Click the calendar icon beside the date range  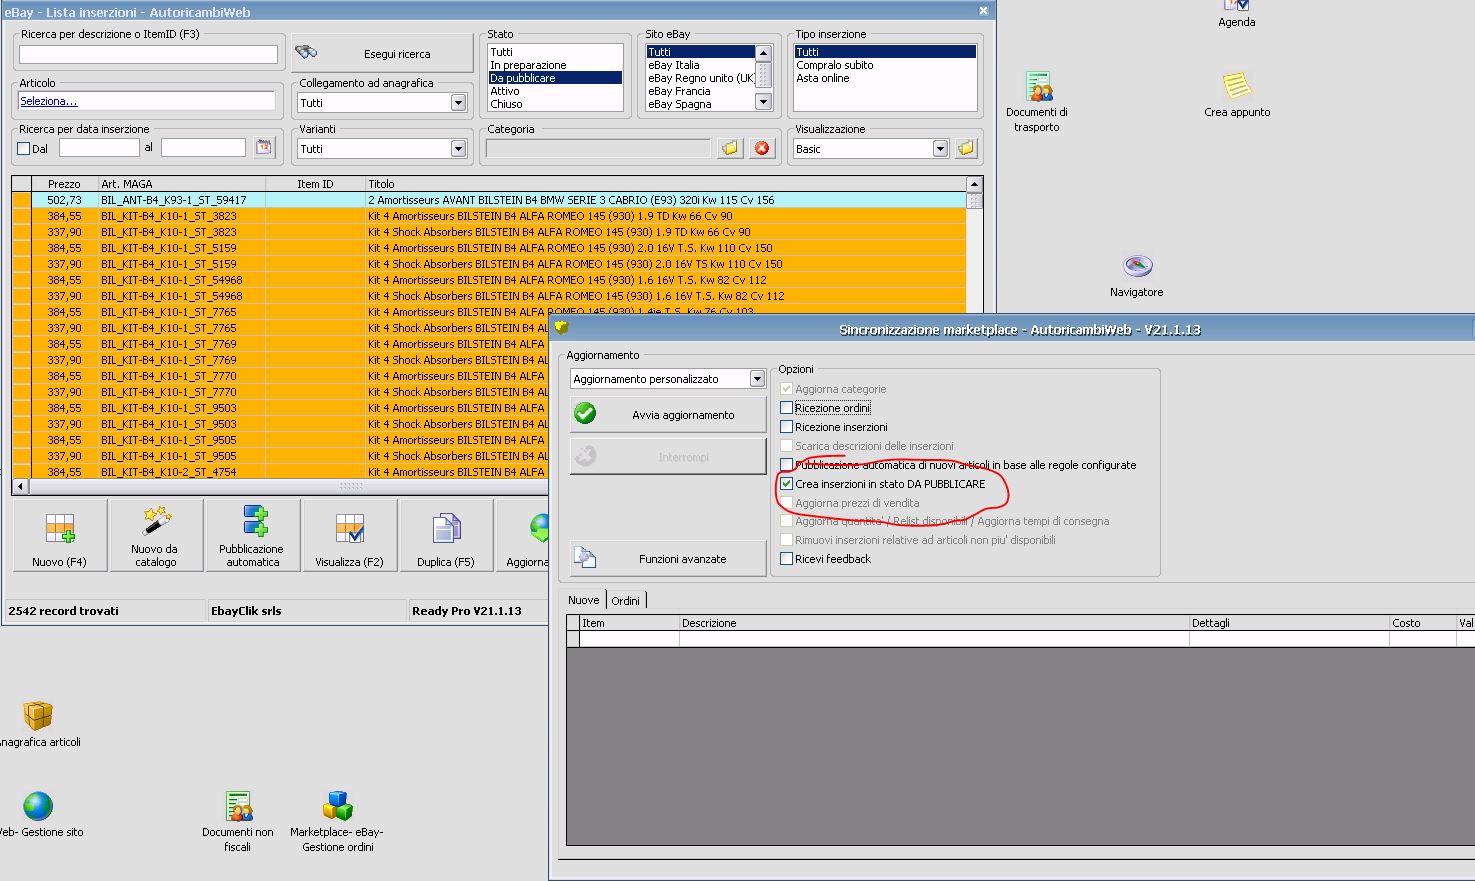click(x=264, y=148)
